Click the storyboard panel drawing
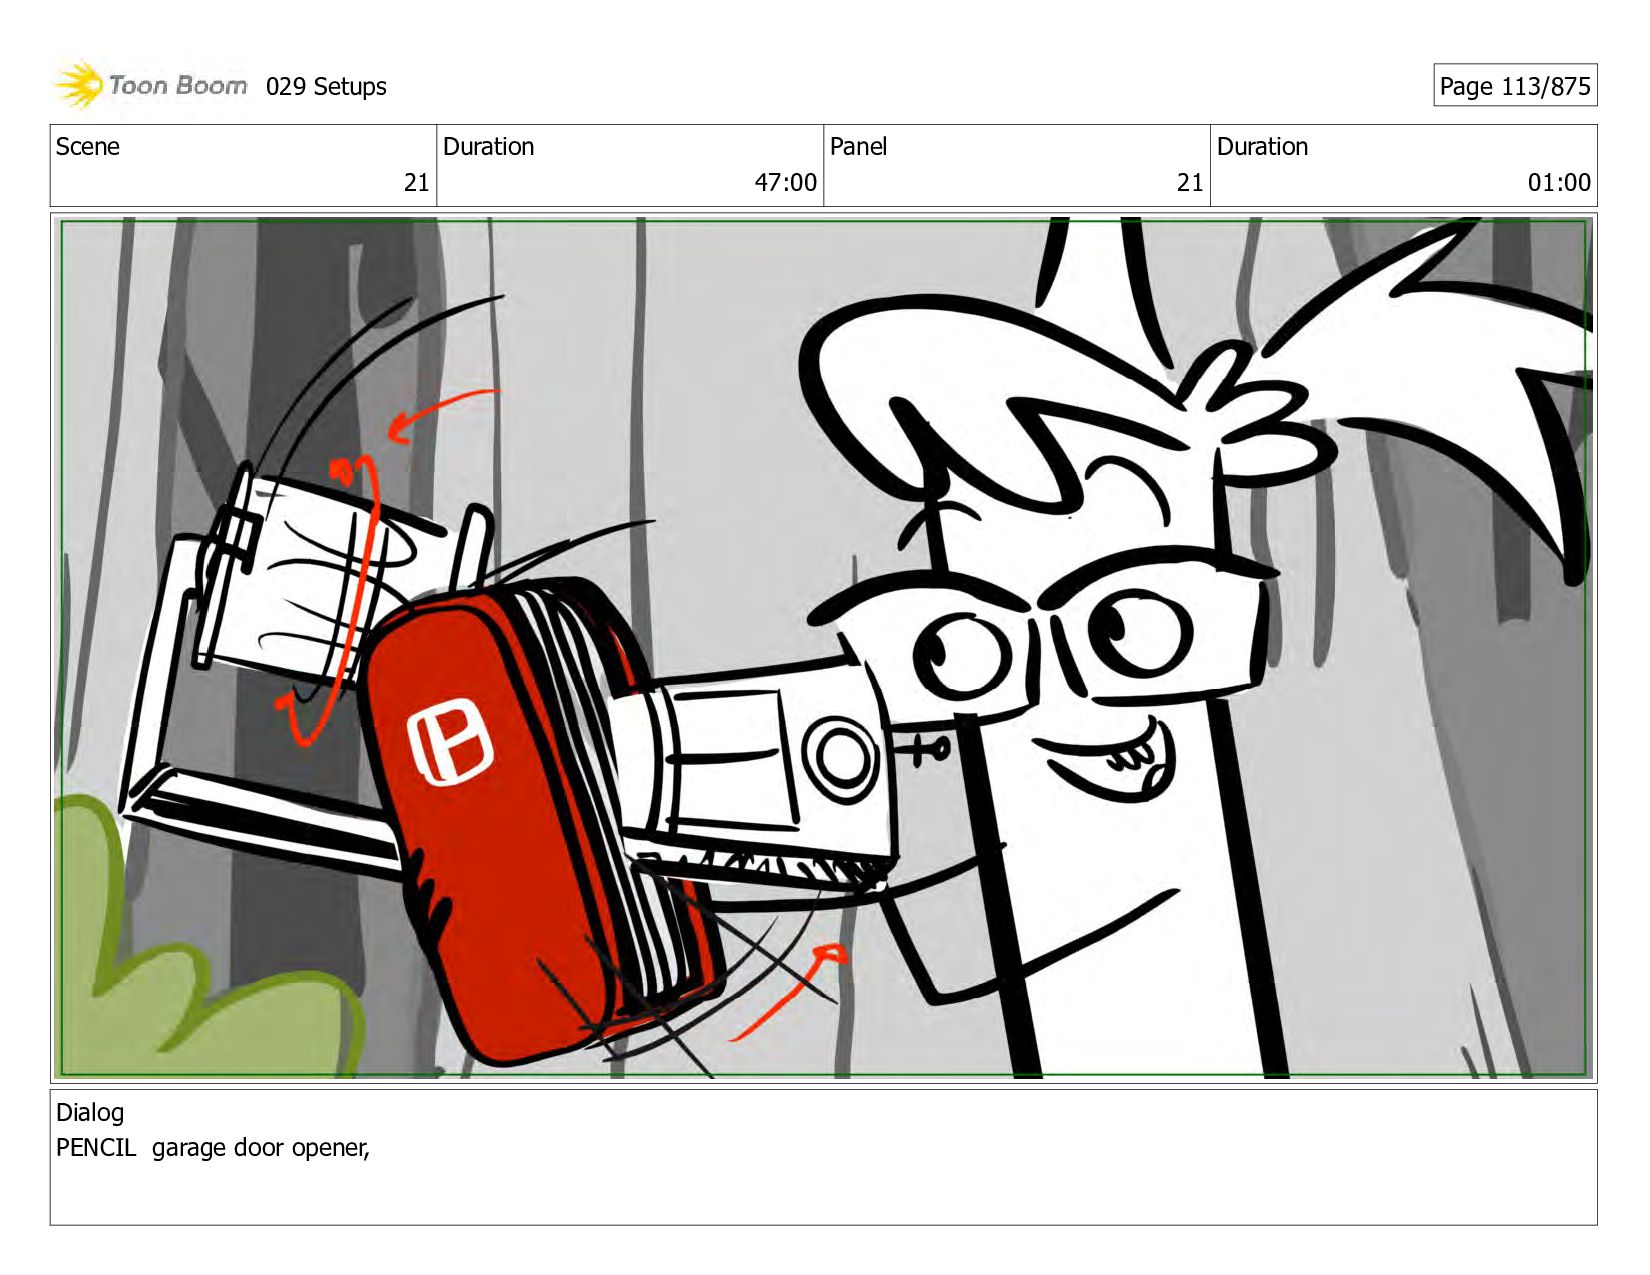This screenshot has width=1650, height=1275. click(823, 648)
